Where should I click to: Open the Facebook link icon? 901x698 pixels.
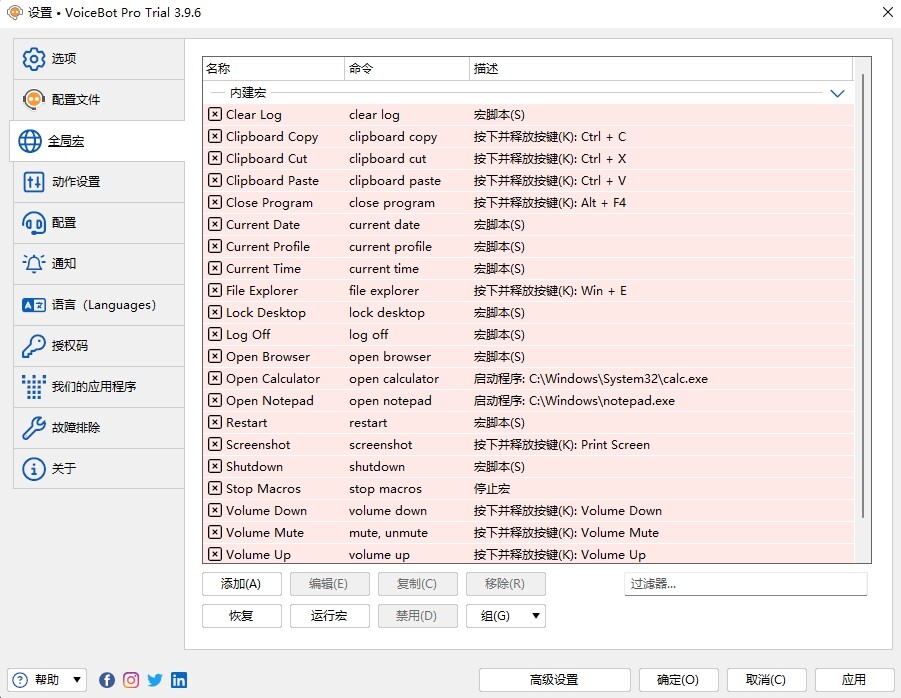point(107,680)
